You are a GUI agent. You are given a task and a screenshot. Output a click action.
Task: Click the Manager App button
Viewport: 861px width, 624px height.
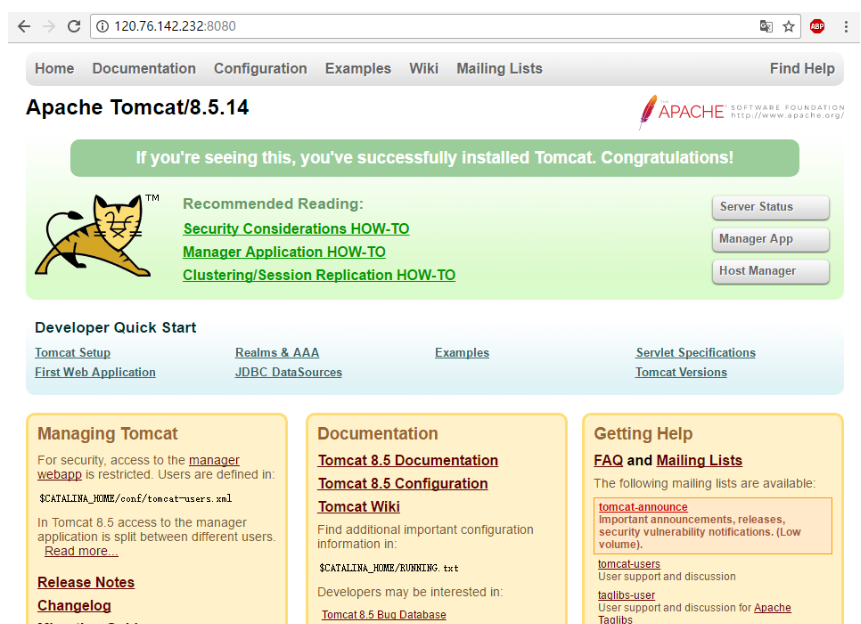point(770,239)
